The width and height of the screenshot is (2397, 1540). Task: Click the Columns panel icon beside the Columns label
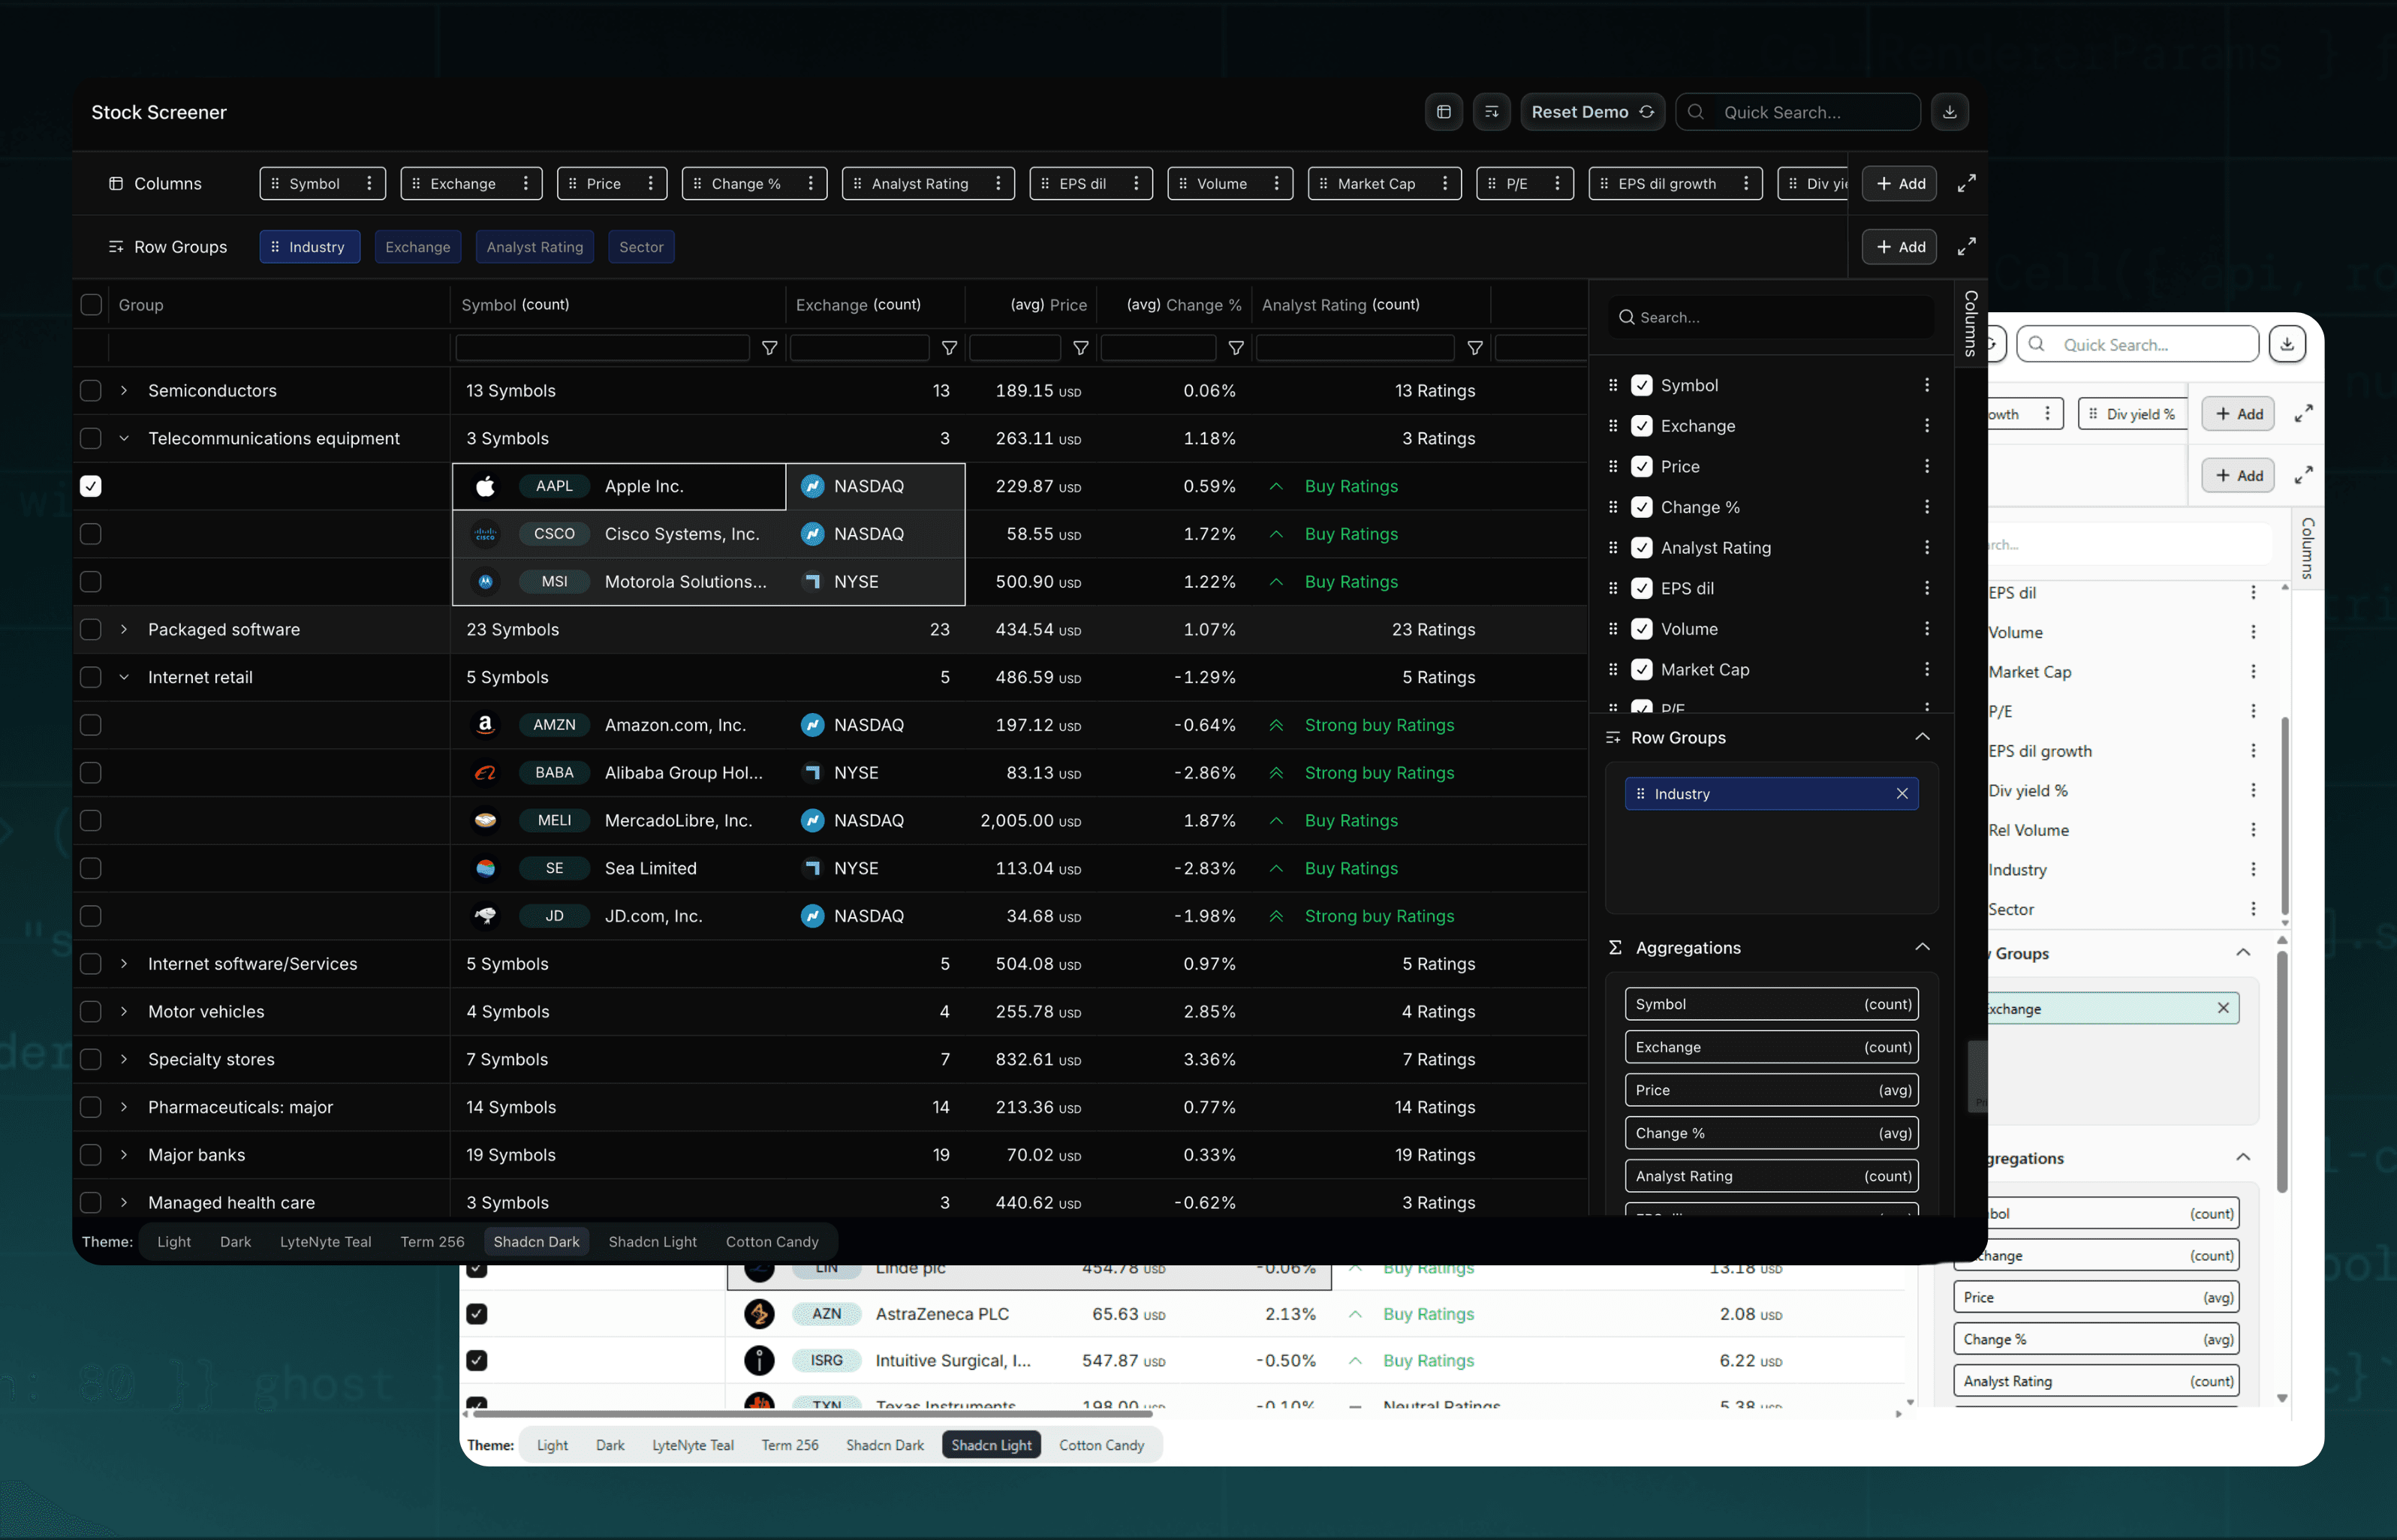click(x=117, y=183)
